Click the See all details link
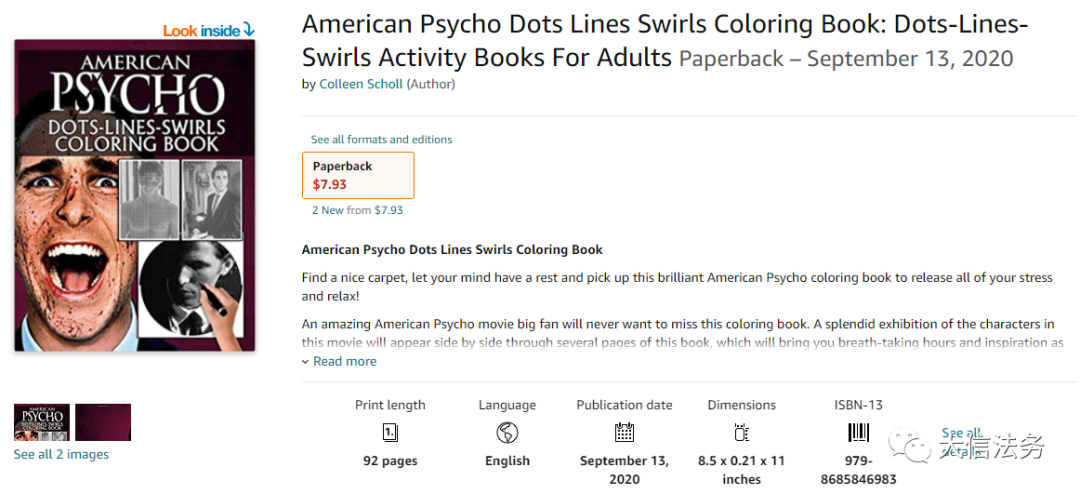 [x=962, y=442]
